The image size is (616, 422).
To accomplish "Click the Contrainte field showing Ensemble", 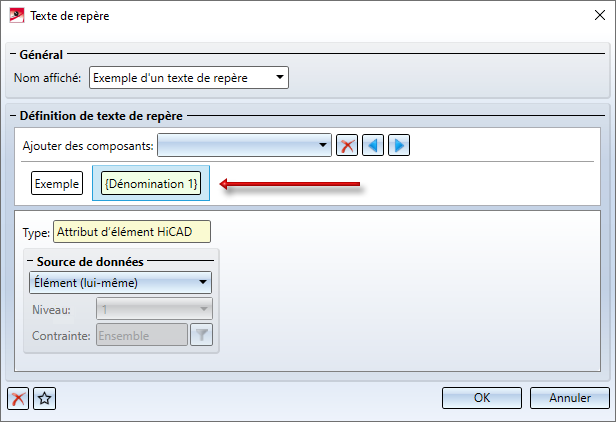I will click(x=141, y=335).
